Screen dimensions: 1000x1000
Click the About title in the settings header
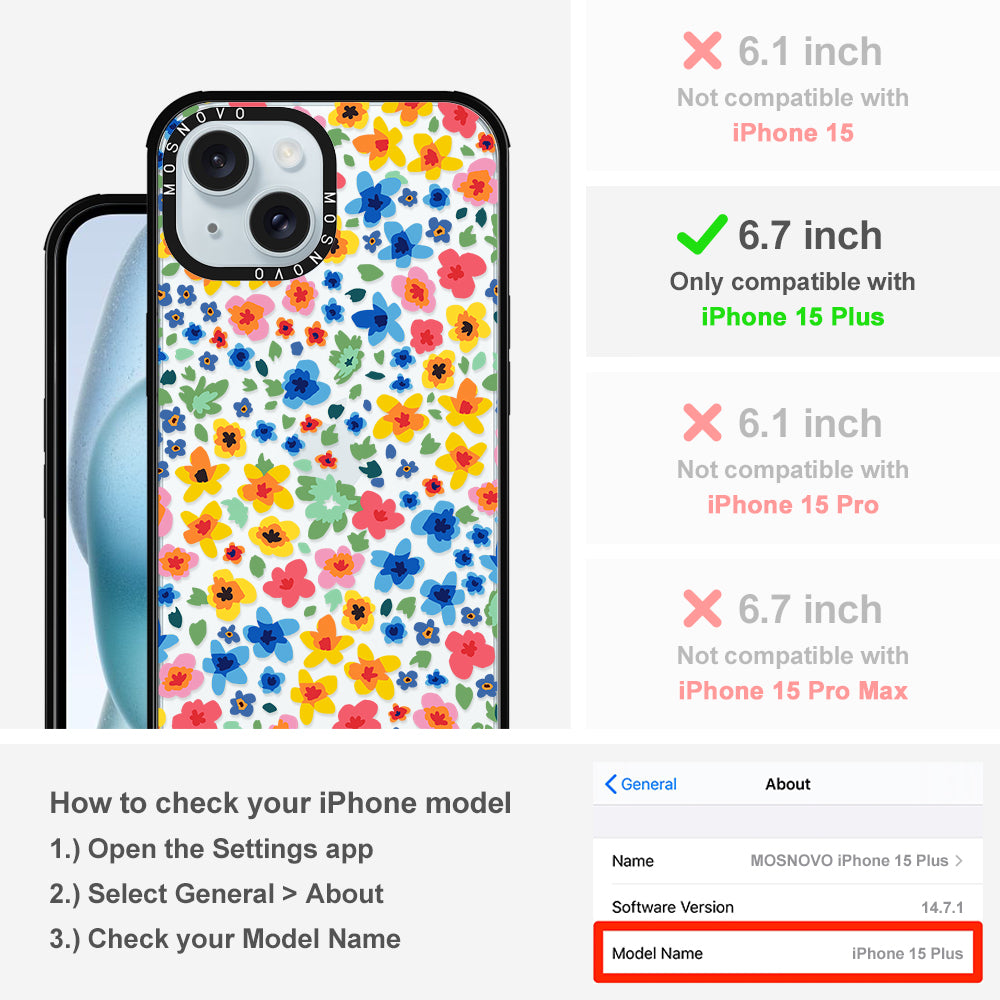point(788,784)
